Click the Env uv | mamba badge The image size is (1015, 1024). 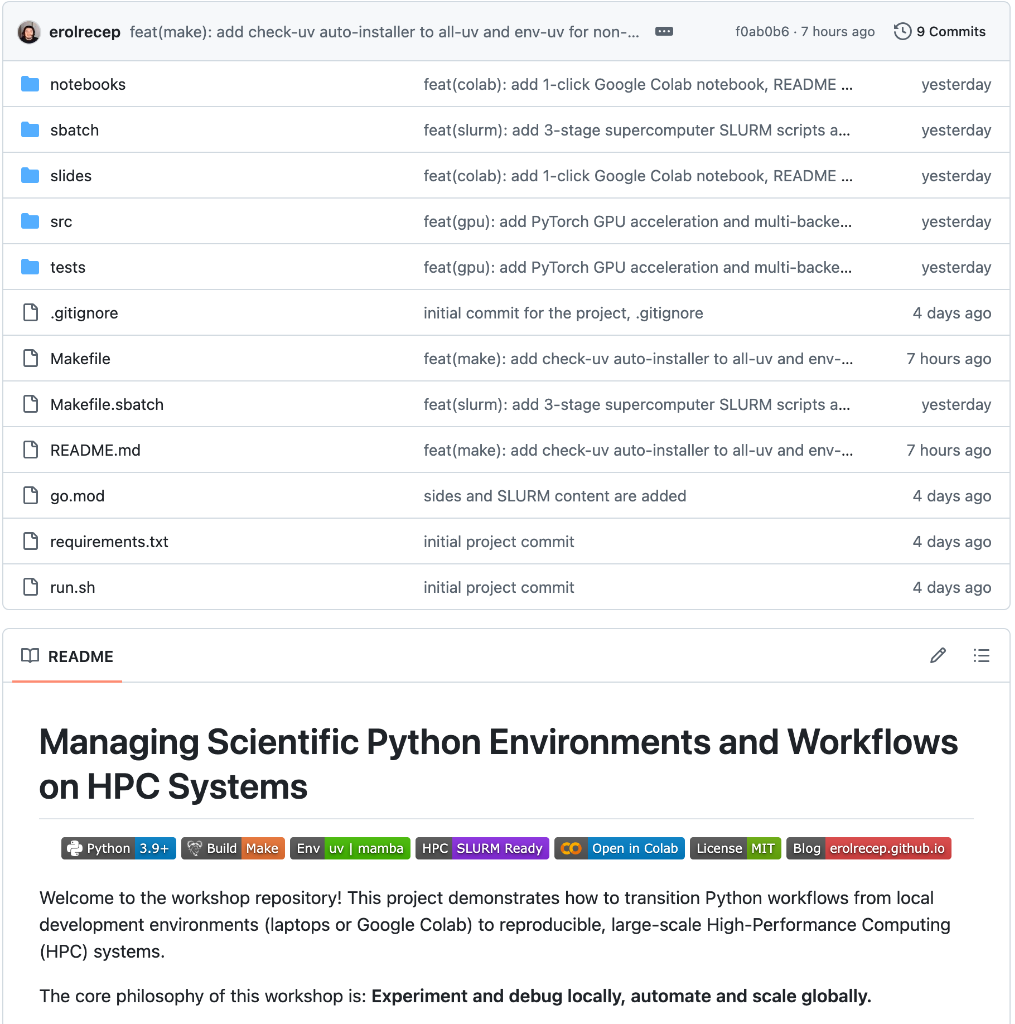tap(350, 848)
